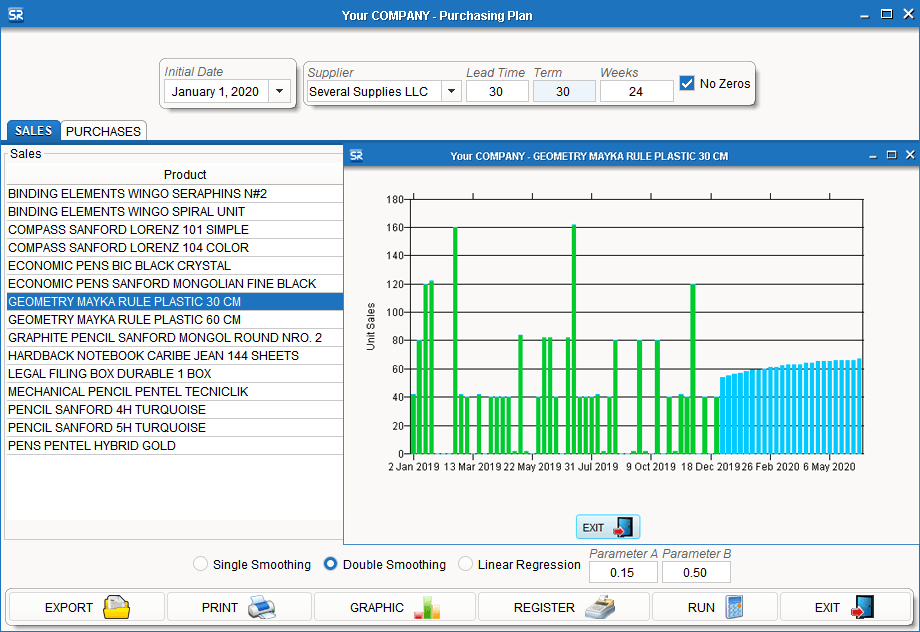Viewport: 920px width, 632px height.
Task: Open the Initial Date dropdown arrow
Action: coord(279,92)
